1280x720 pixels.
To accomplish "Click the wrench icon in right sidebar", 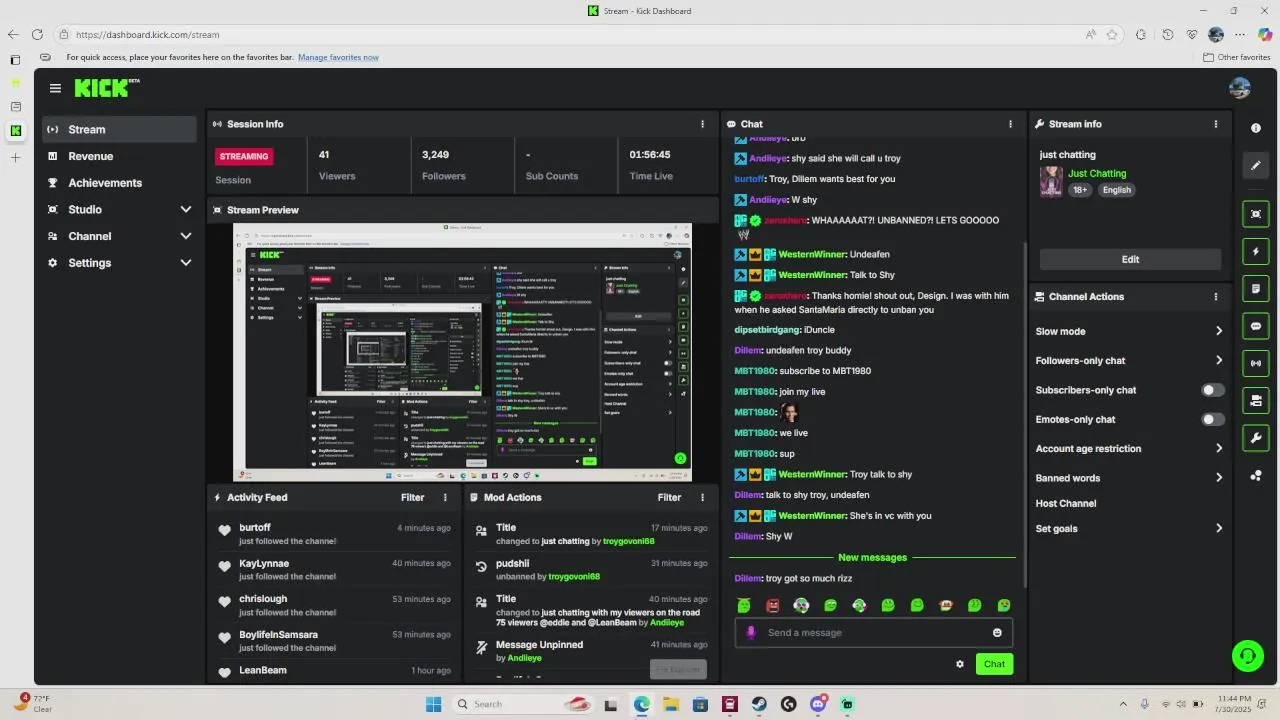I will 1256,438.
